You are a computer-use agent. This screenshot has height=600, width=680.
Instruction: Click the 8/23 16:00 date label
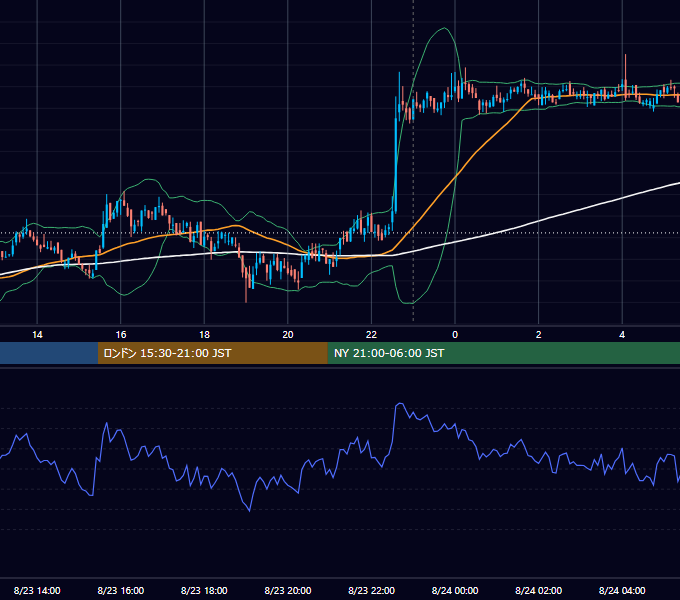(121, 590)
